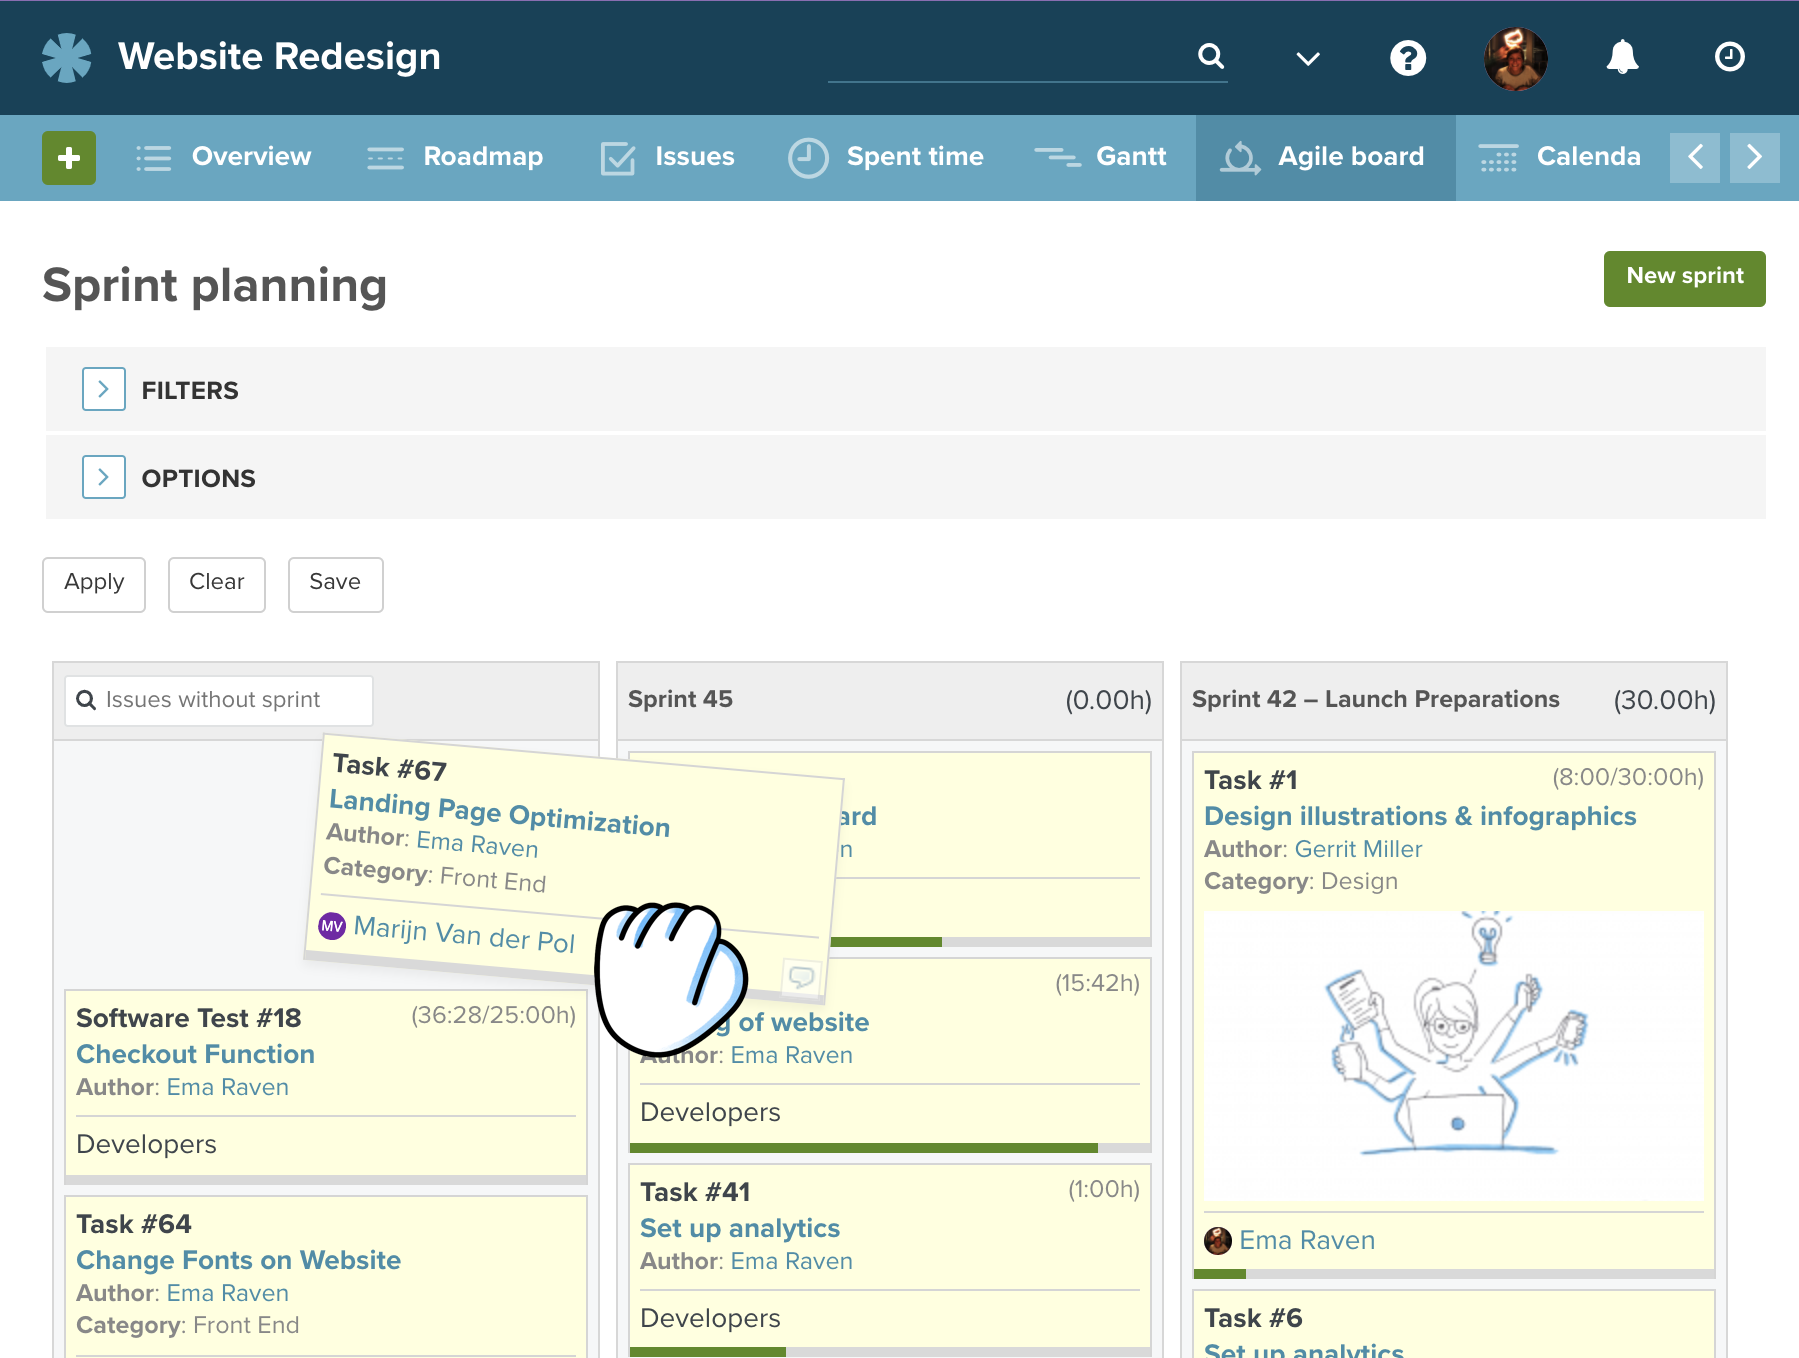Viewport: 1799px width, 1358px height.
Task: Click your profile avatar in the top bar
Action: [x=1515, y=57]
